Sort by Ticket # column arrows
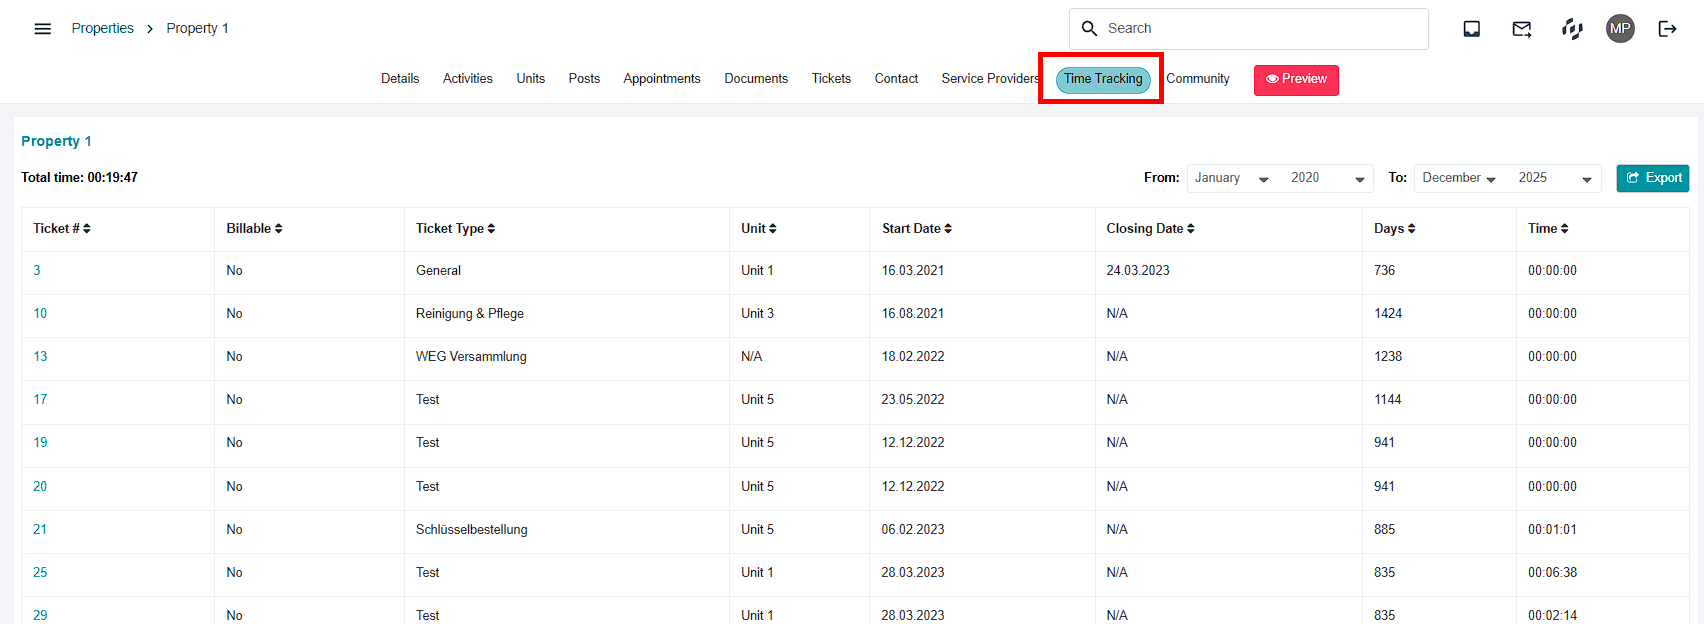Image resolution: width=1704 pixels, height=624 pixels. [x=87, y=229]
